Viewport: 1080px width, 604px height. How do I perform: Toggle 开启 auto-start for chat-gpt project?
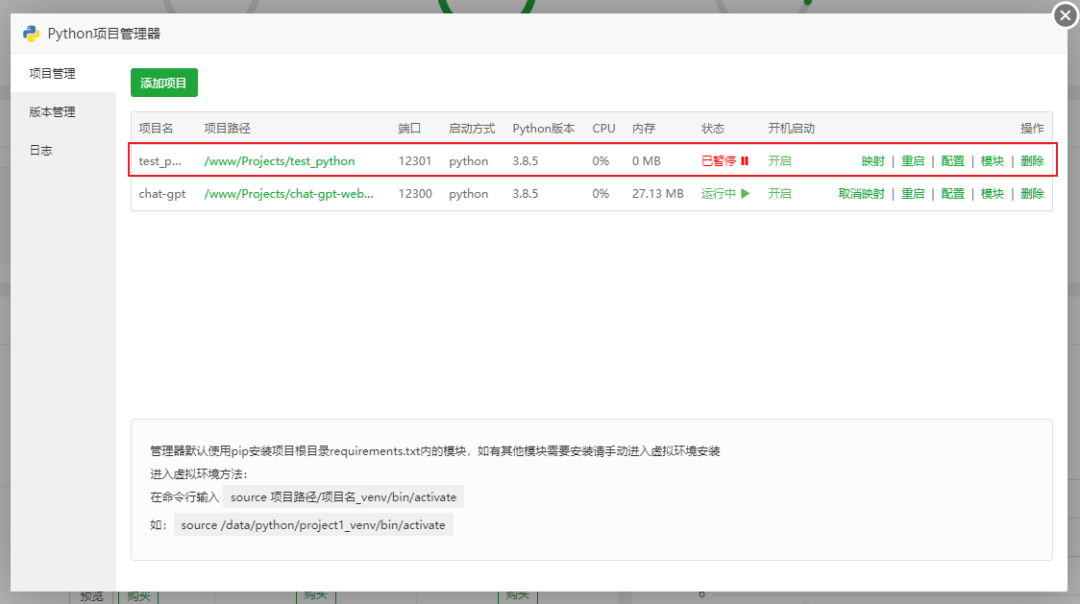click(779, 194)
